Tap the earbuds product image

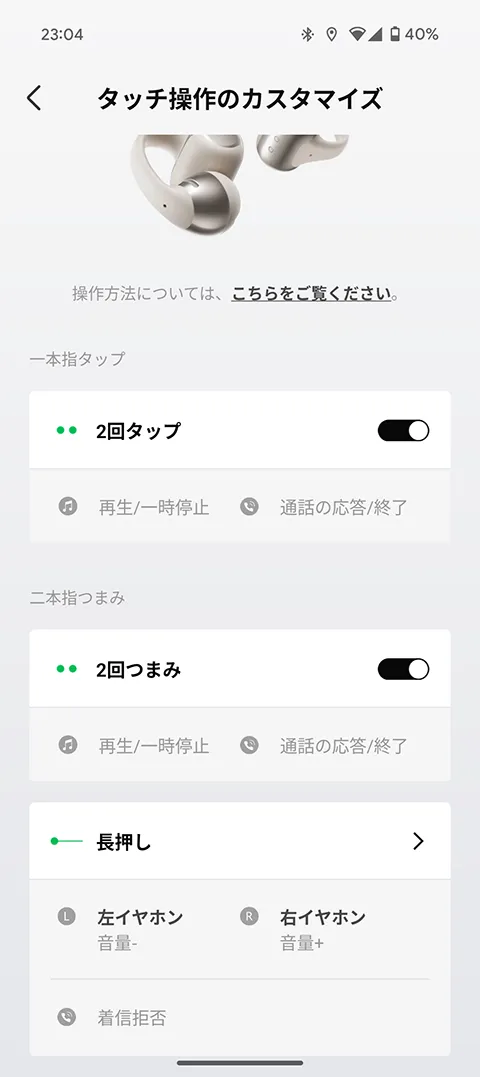(240, 184)
